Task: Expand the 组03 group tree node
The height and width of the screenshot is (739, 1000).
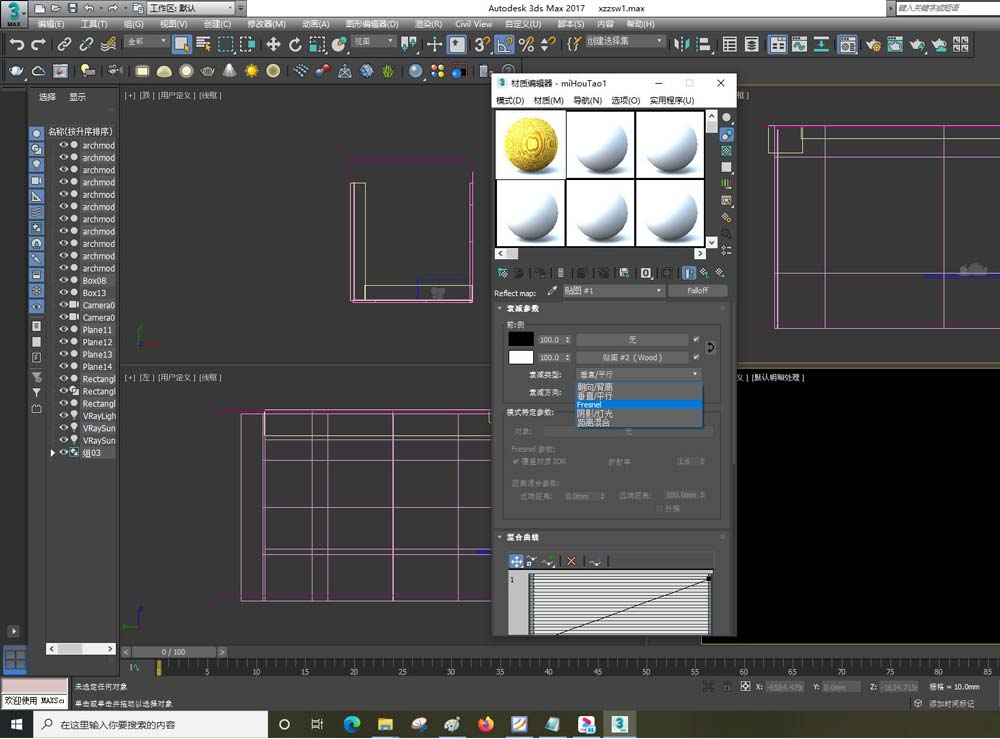Action: (53, 453)
